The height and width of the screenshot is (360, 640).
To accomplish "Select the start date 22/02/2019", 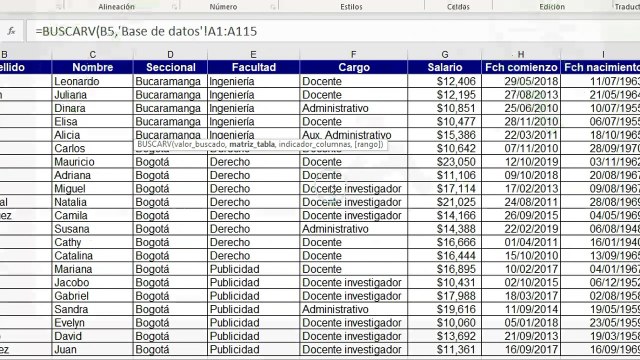I will (x=521, y=229).
